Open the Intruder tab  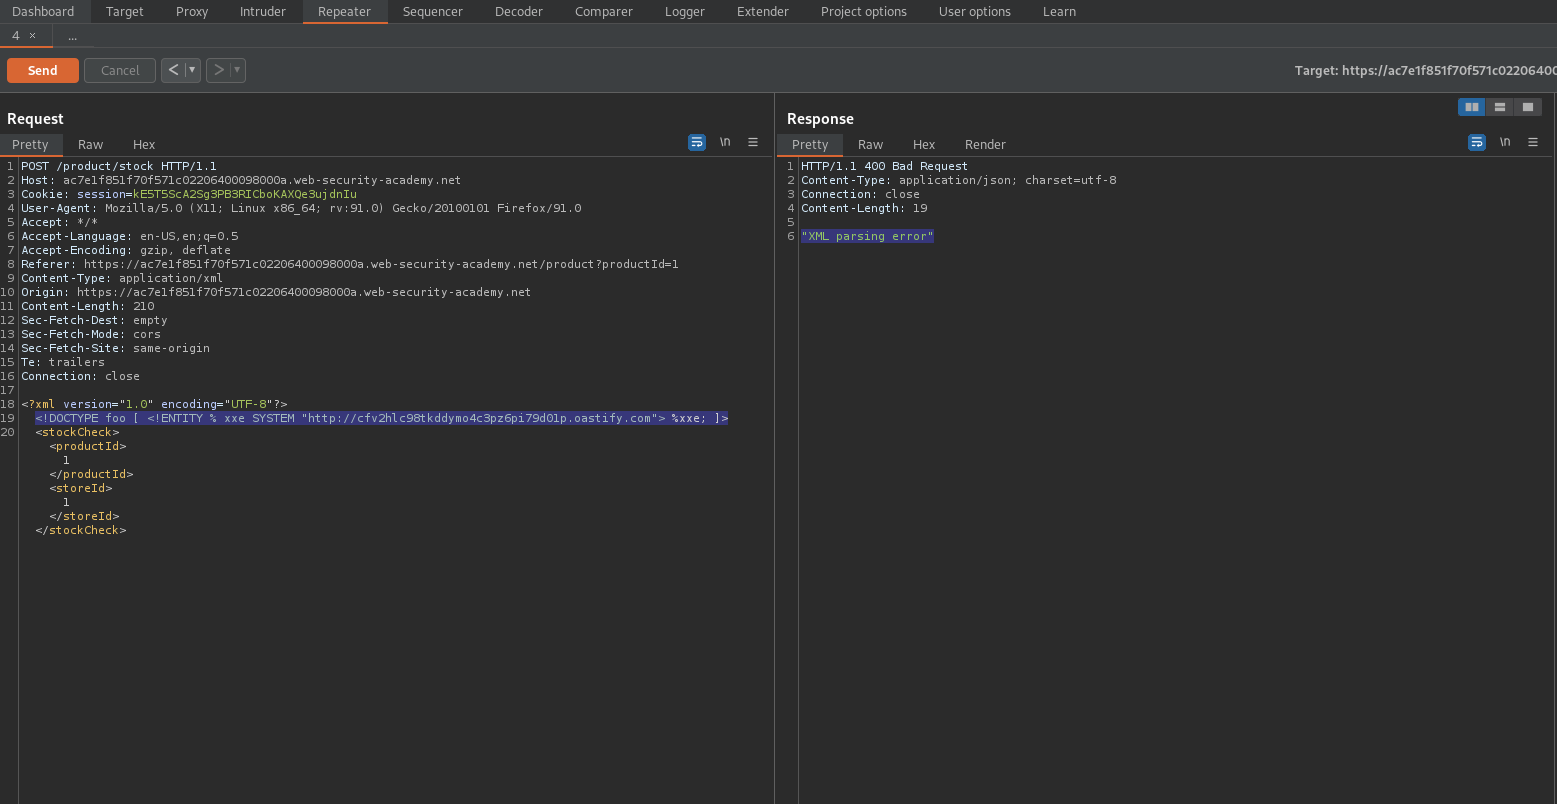263,12
